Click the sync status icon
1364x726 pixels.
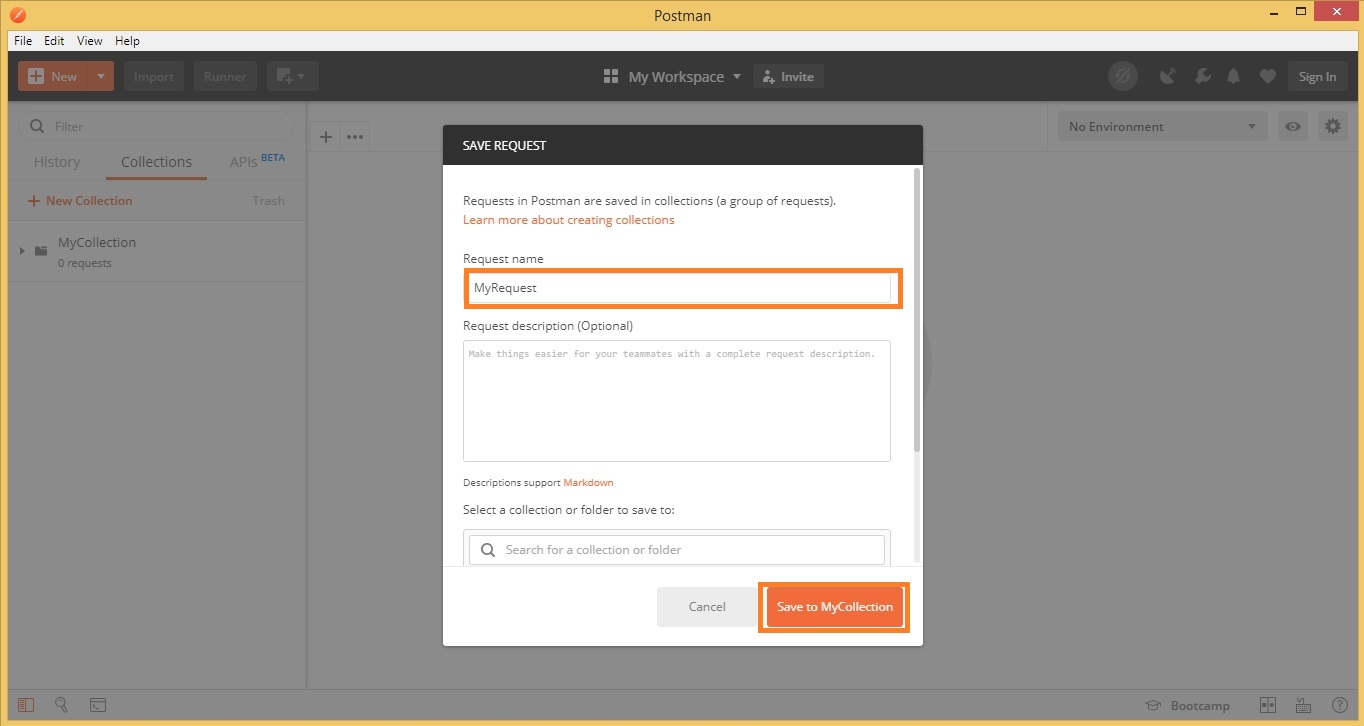click(x=1123, y=77)
